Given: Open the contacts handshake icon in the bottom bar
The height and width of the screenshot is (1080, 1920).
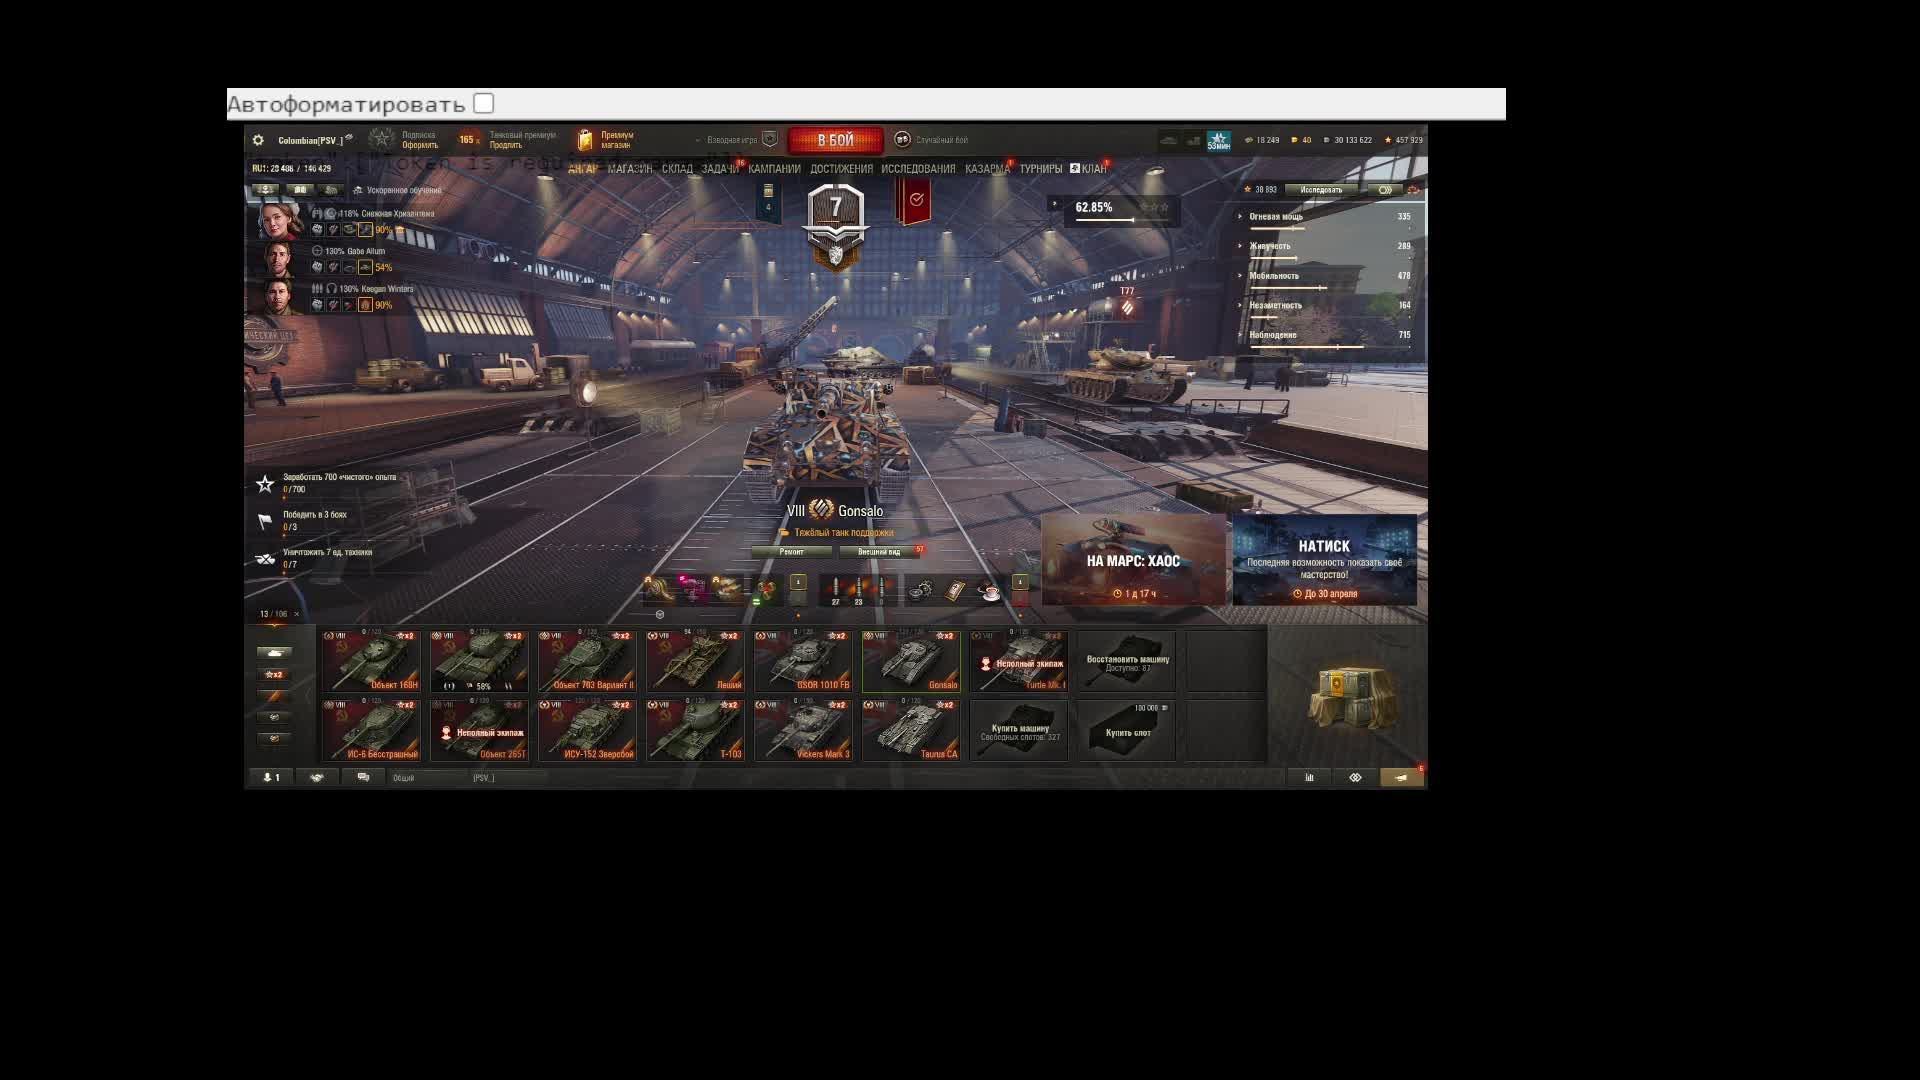Looking at the screenshot, I should pos(317,777).
